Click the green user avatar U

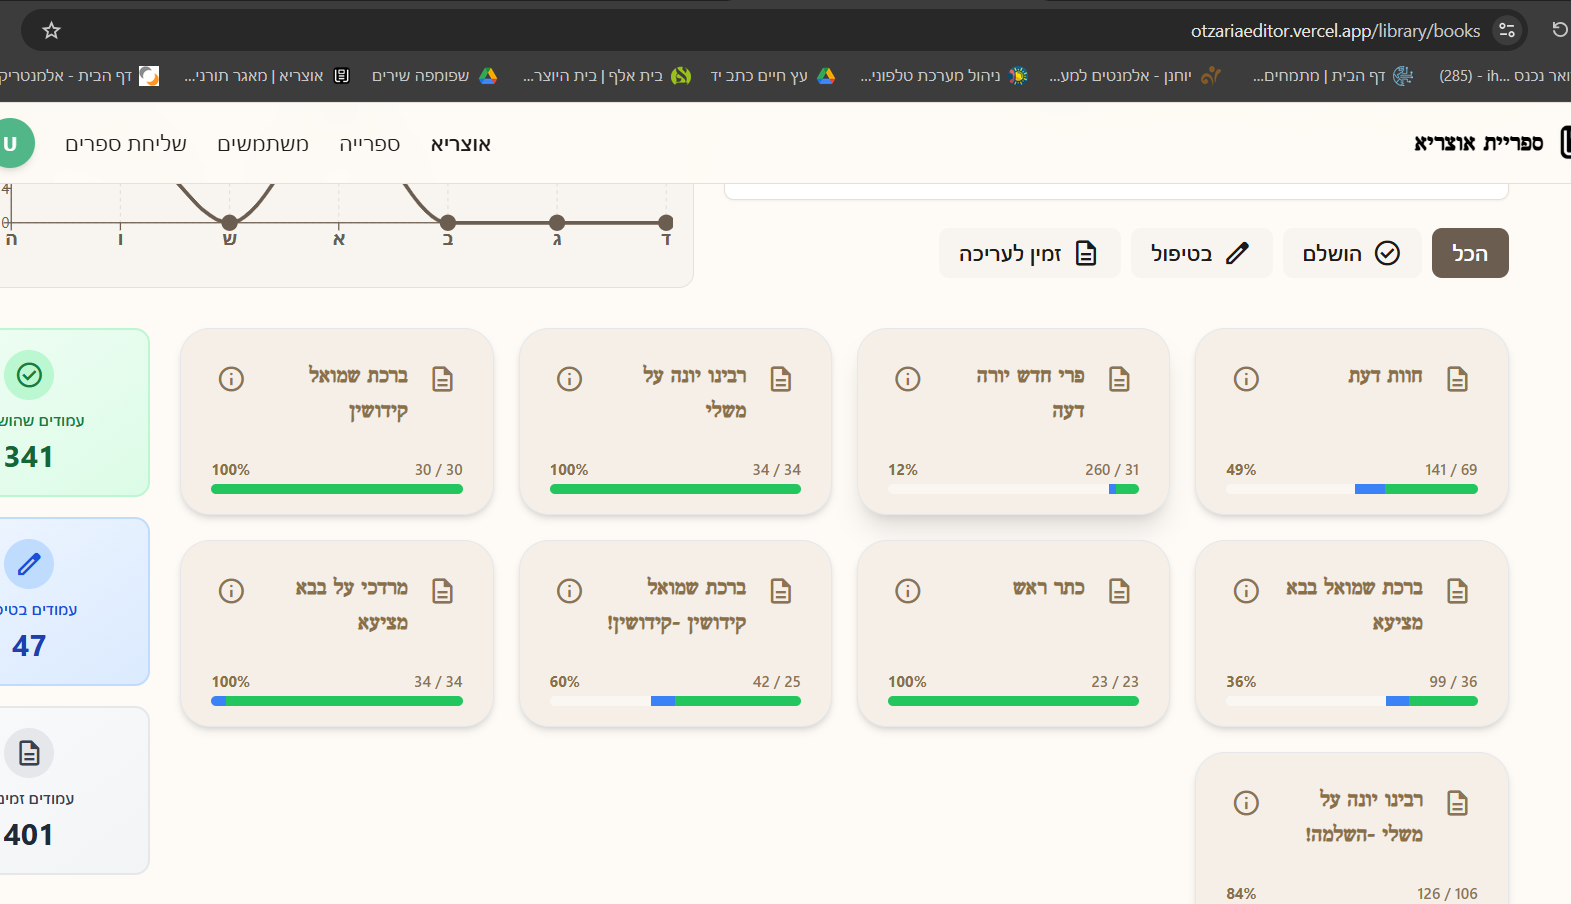pos(12,144)
